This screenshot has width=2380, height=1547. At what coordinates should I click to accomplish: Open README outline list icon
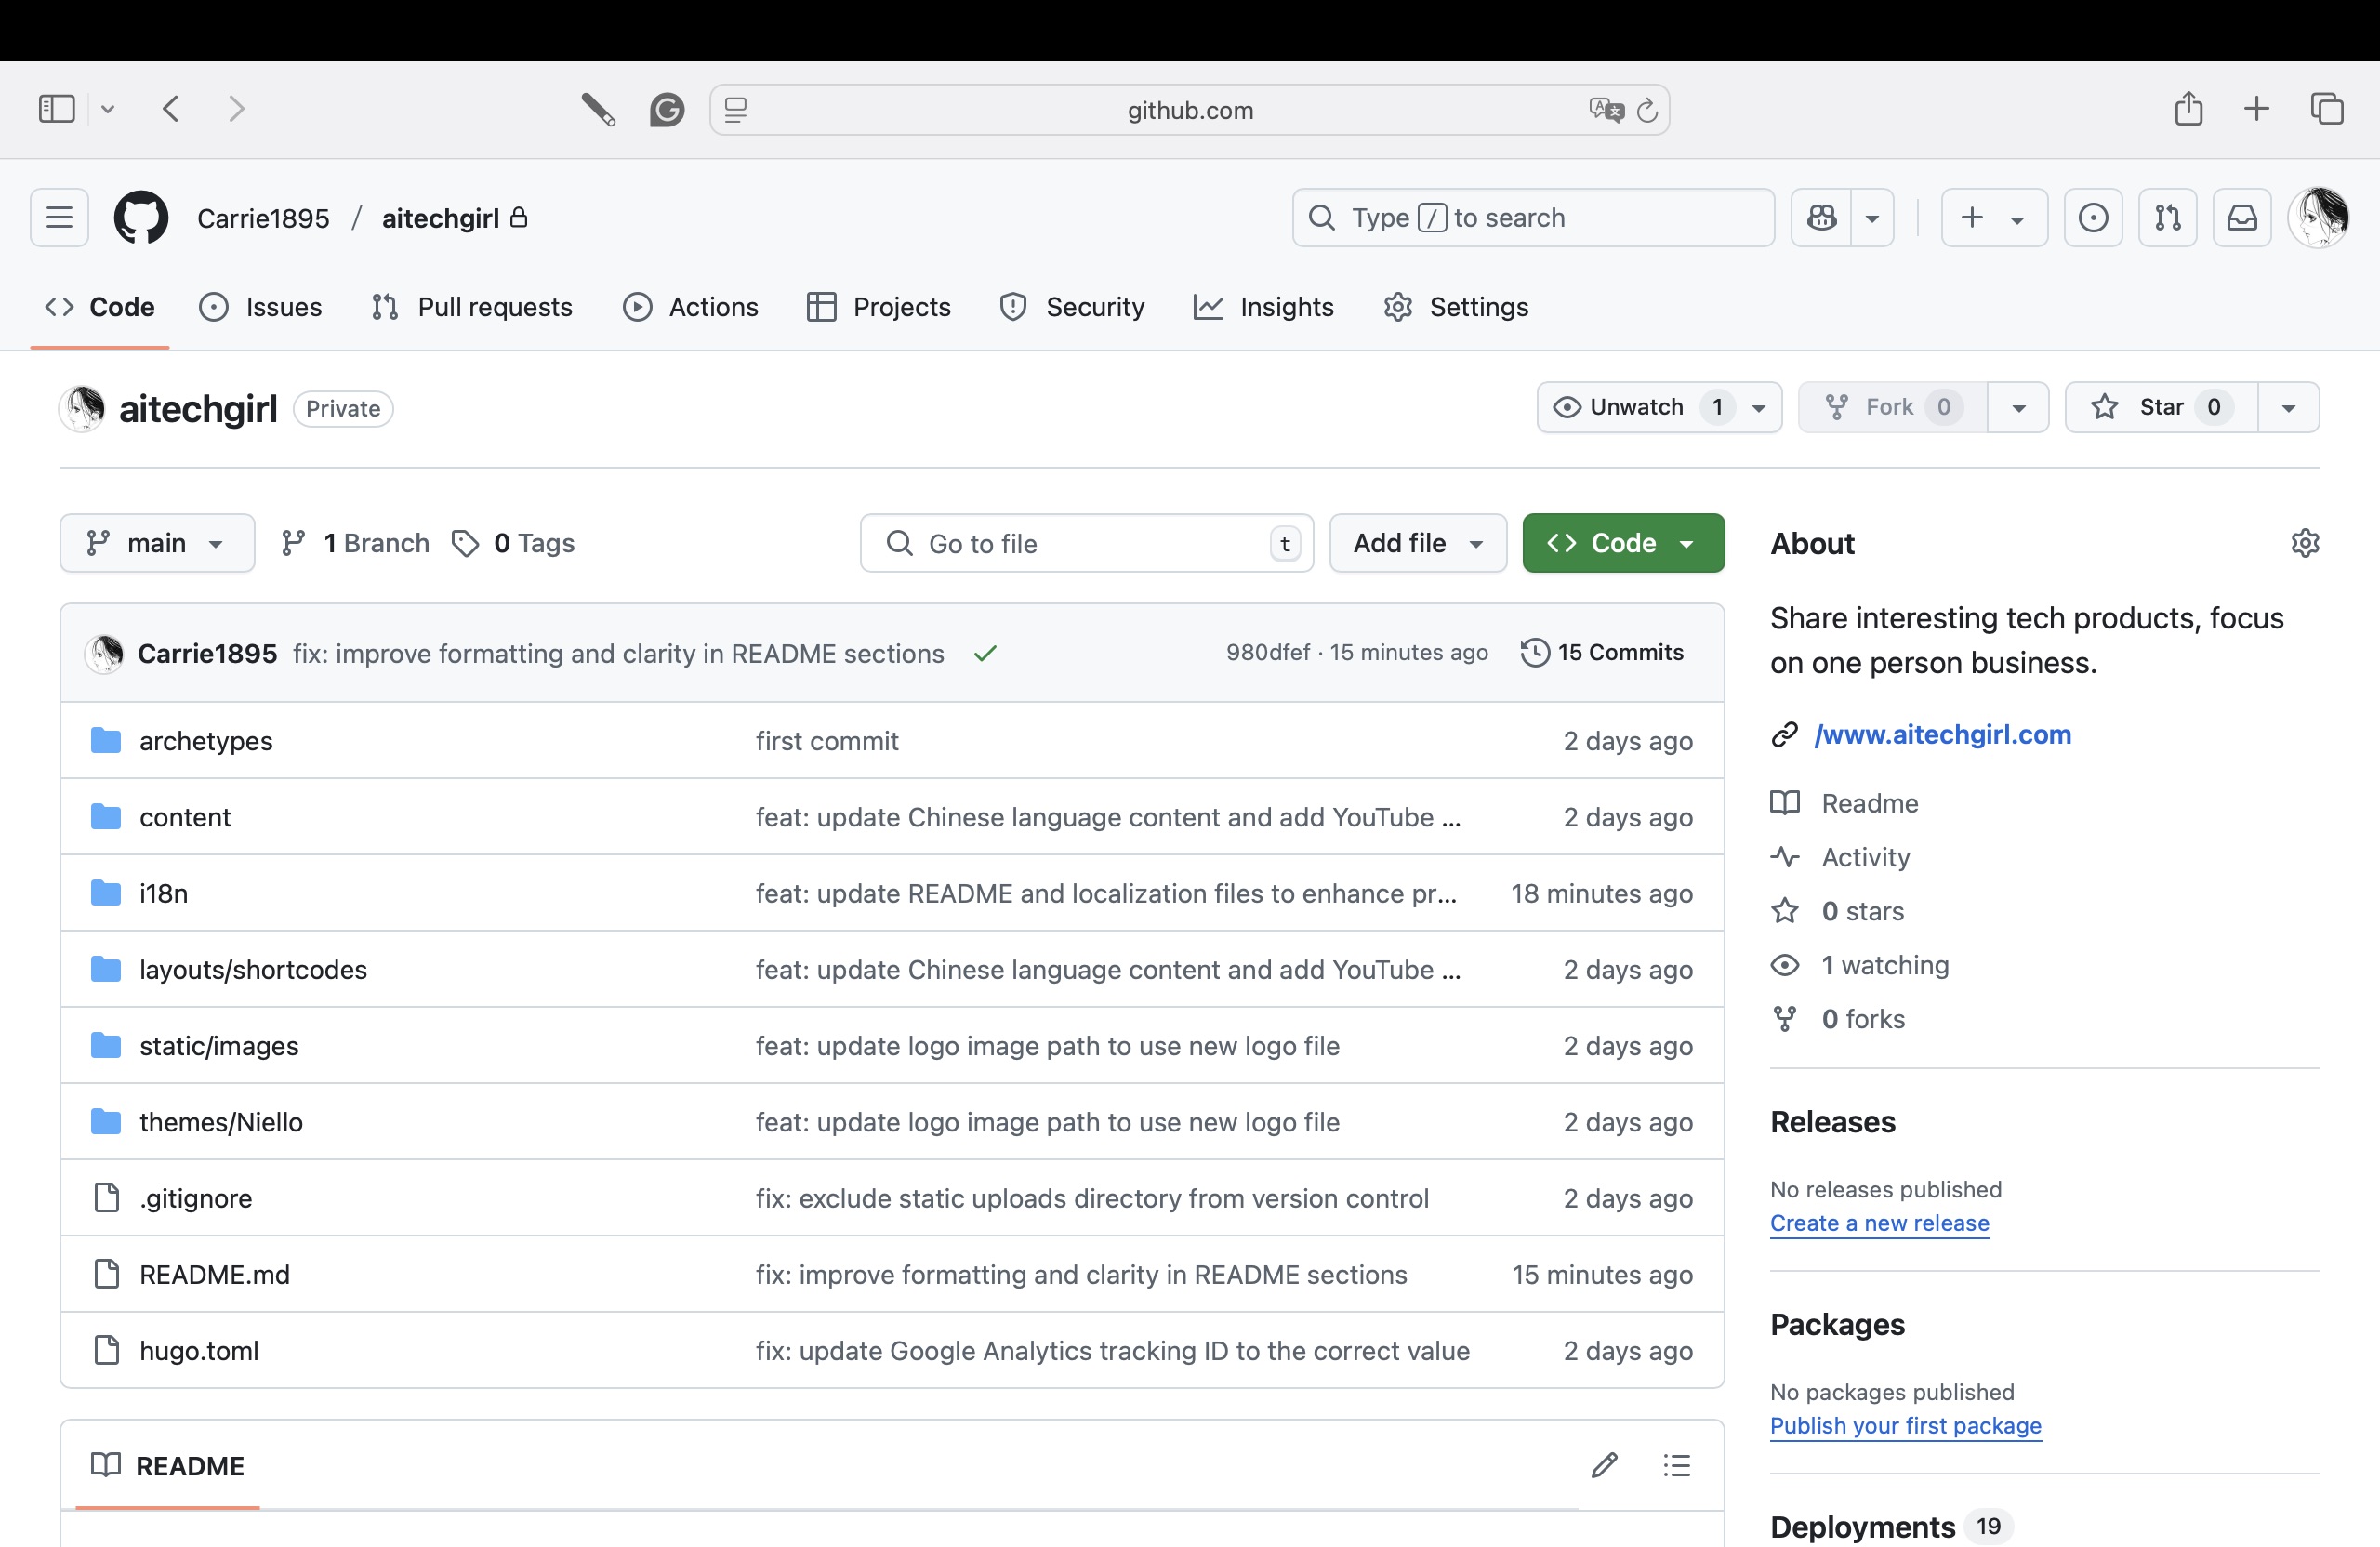(1677, 1465)
